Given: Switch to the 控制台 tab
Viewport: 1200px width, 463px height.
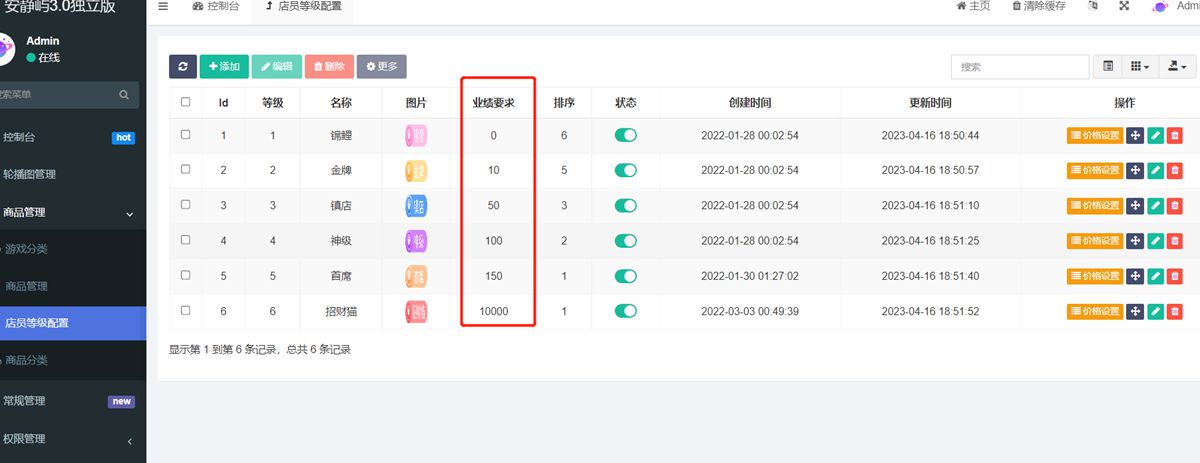Looking at the screenshot, I should 215,7.
